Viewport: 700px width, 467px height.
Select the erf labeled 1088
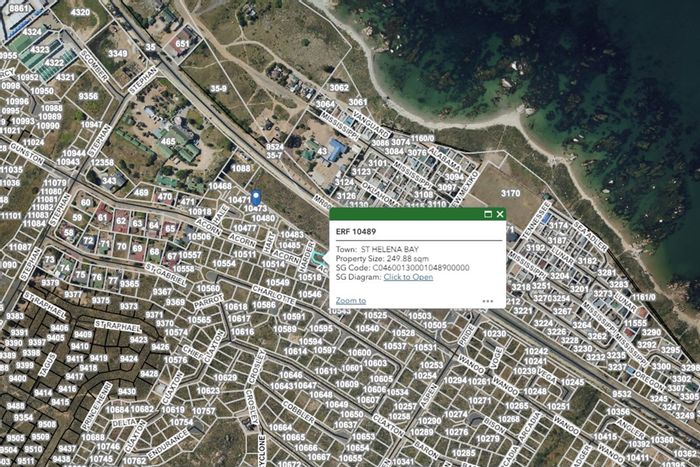pyautogui.click(x=242, y=168)
